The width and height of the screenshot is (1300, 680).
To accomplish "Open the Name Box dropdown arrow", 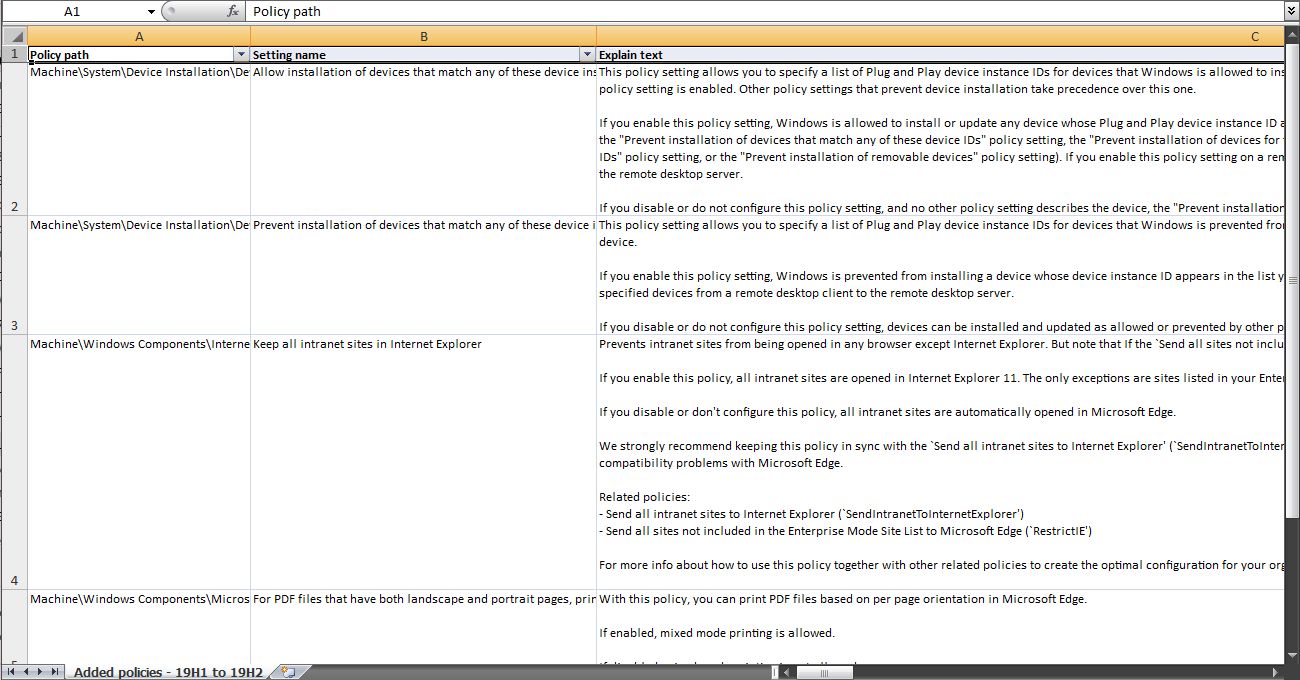I will click(151, 11).
